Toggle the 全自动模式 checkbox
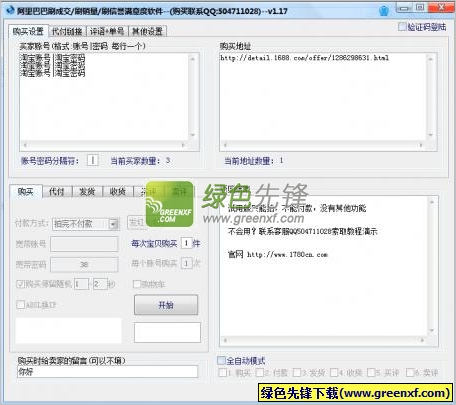 click(221, 360)
